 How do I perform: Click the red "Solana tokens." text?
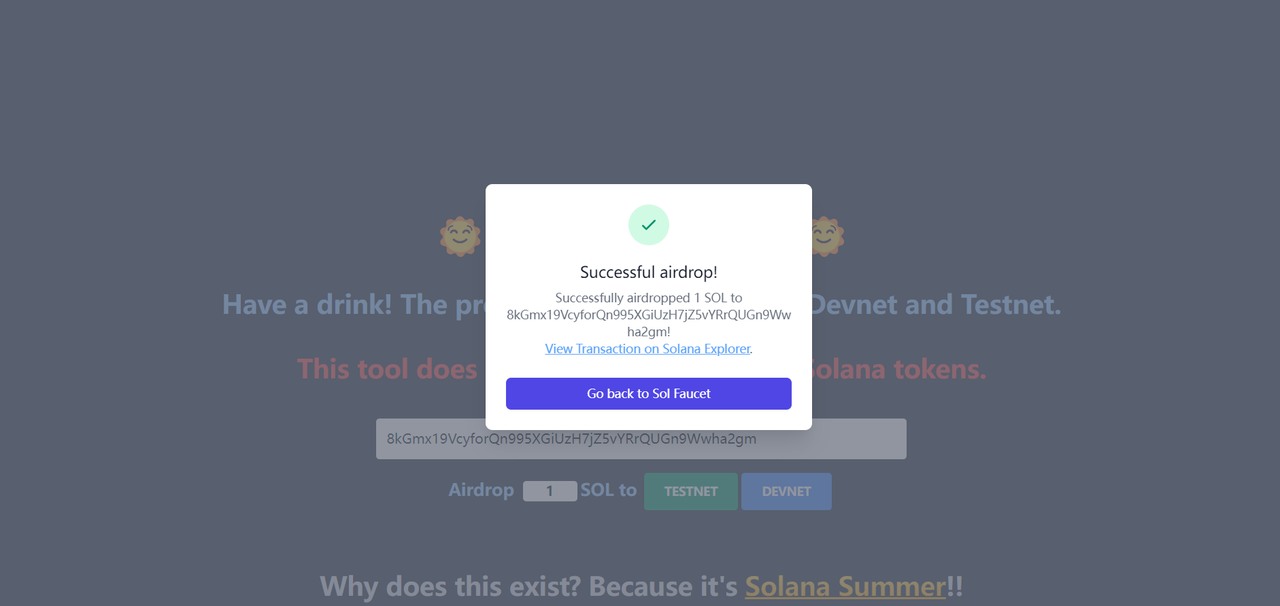click(x=896, y=369)
